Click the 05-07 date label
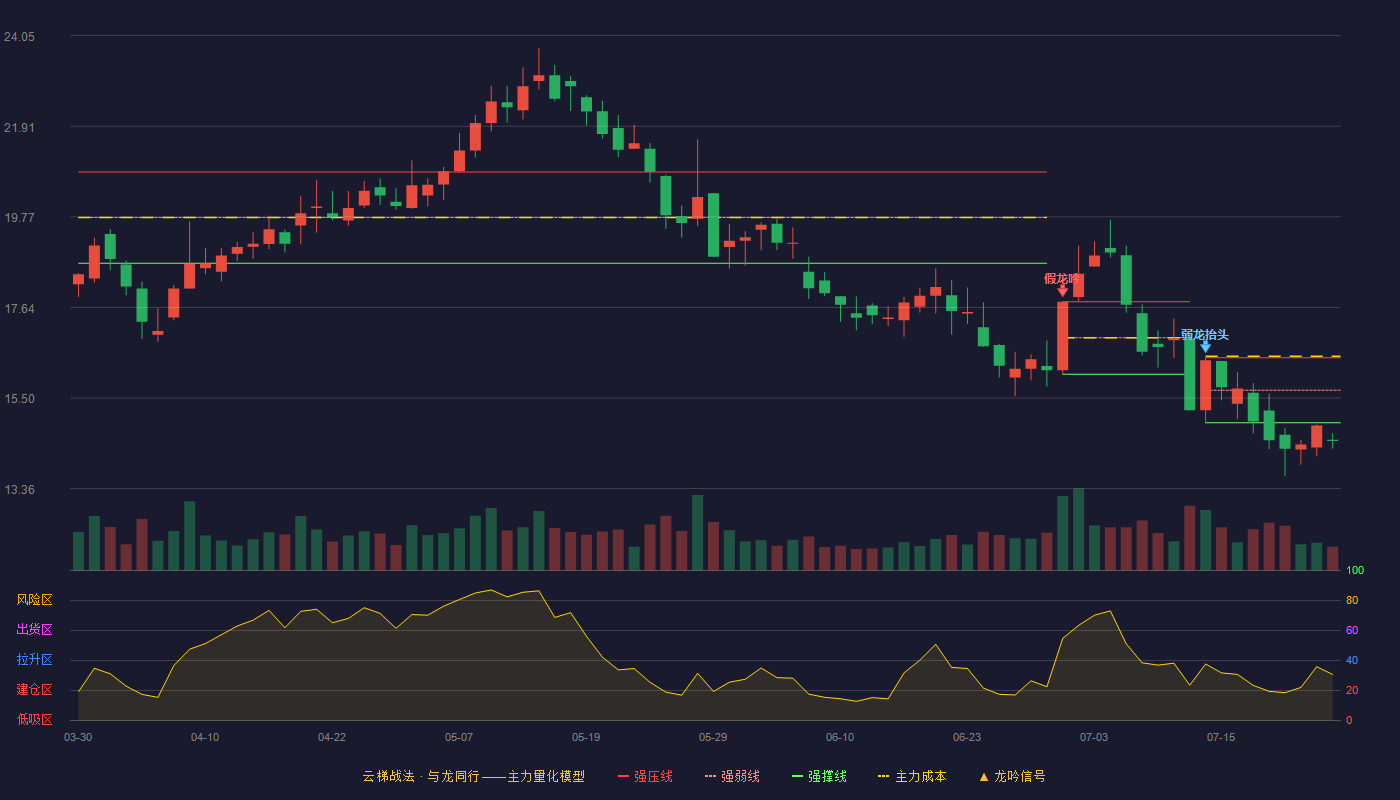This screenshot has width=1400, height=800. pyautogui.click(x=459, y=737)
